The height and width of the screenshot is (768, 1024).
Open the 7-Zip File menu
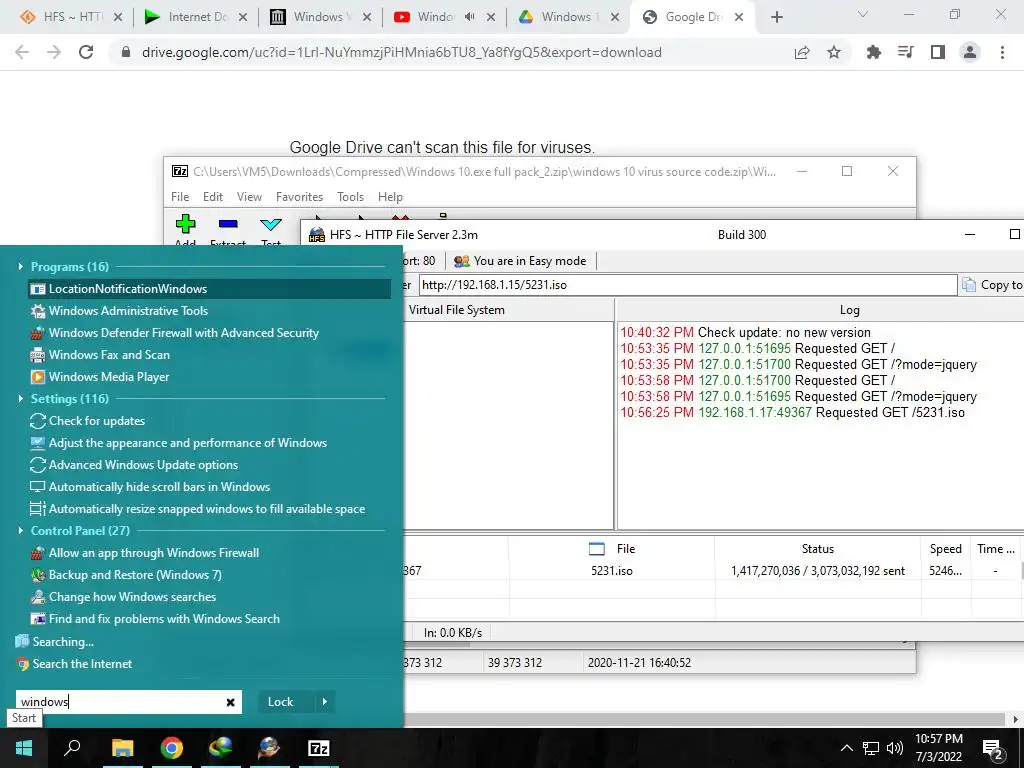180,197
